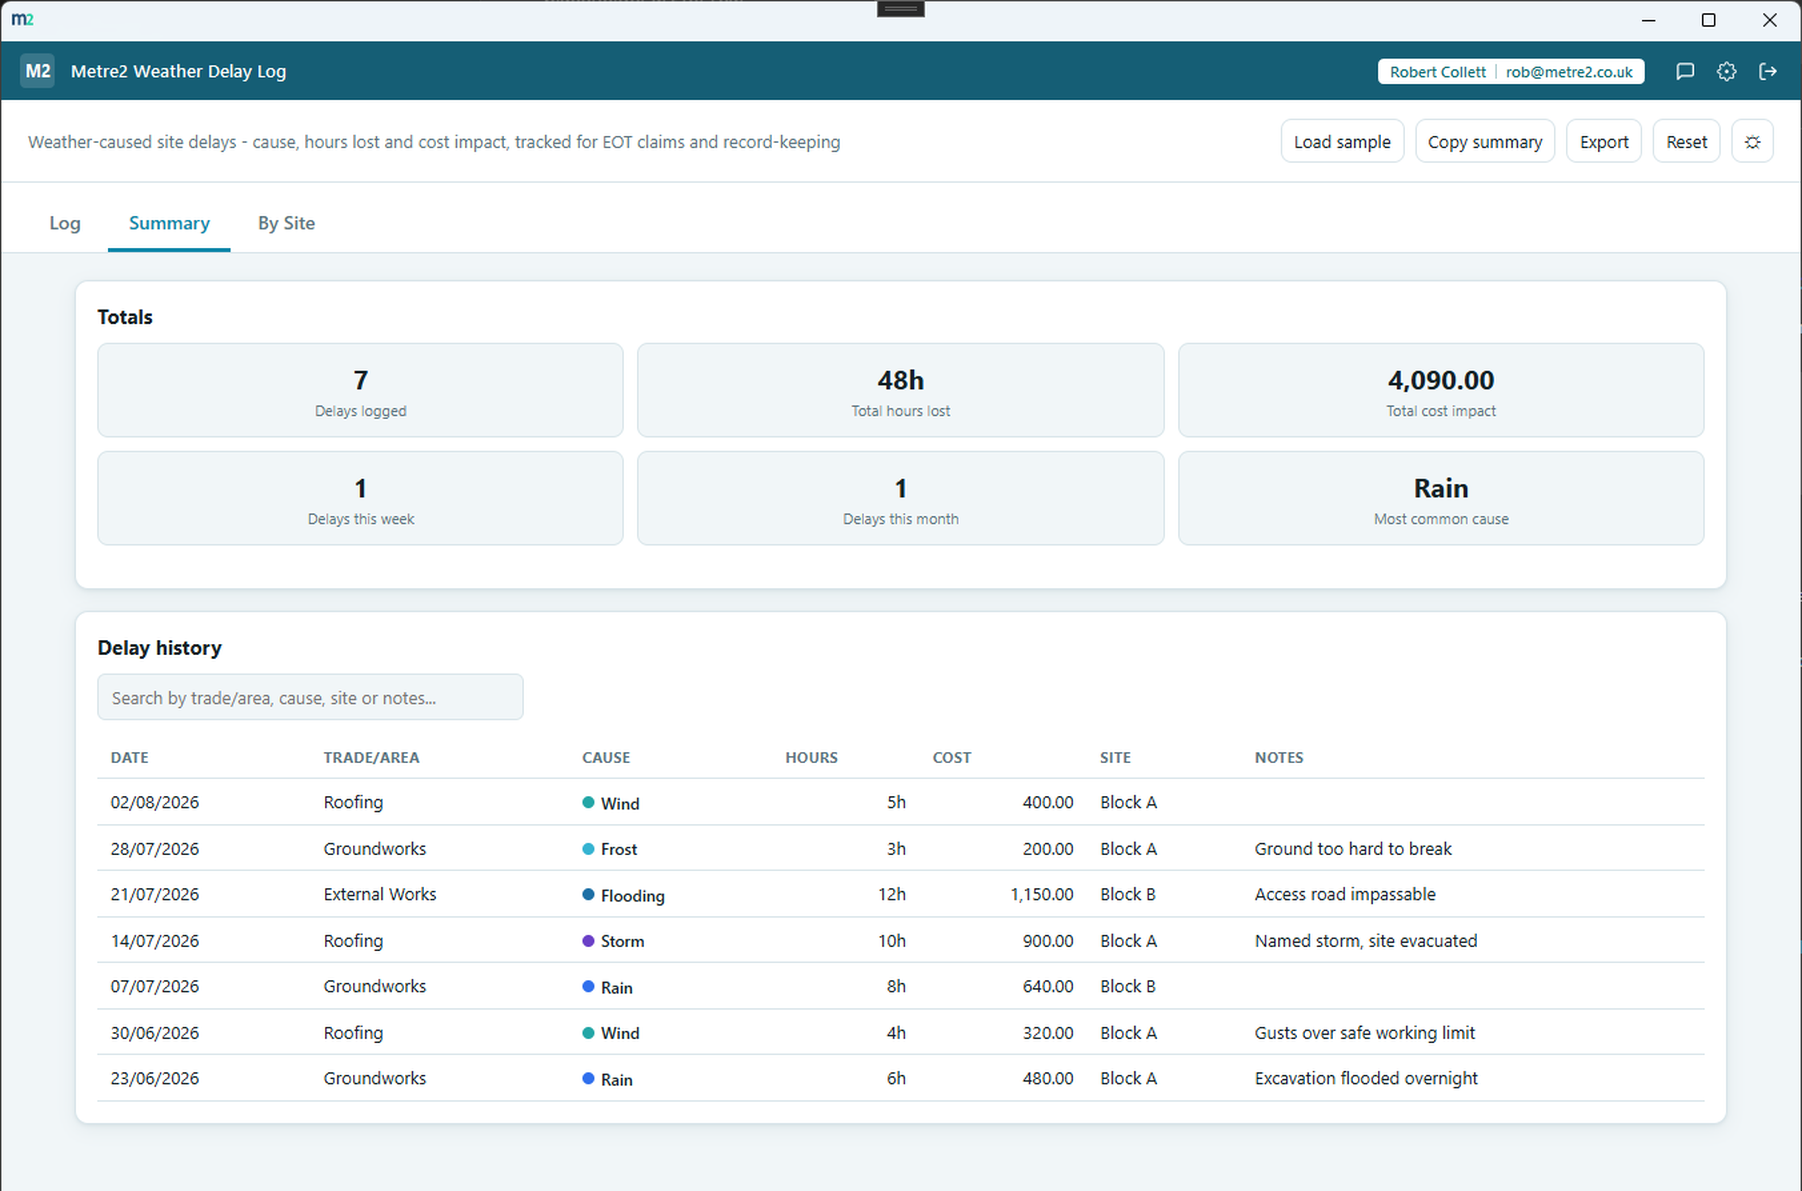Click the Delays this month card

point(900,498)
